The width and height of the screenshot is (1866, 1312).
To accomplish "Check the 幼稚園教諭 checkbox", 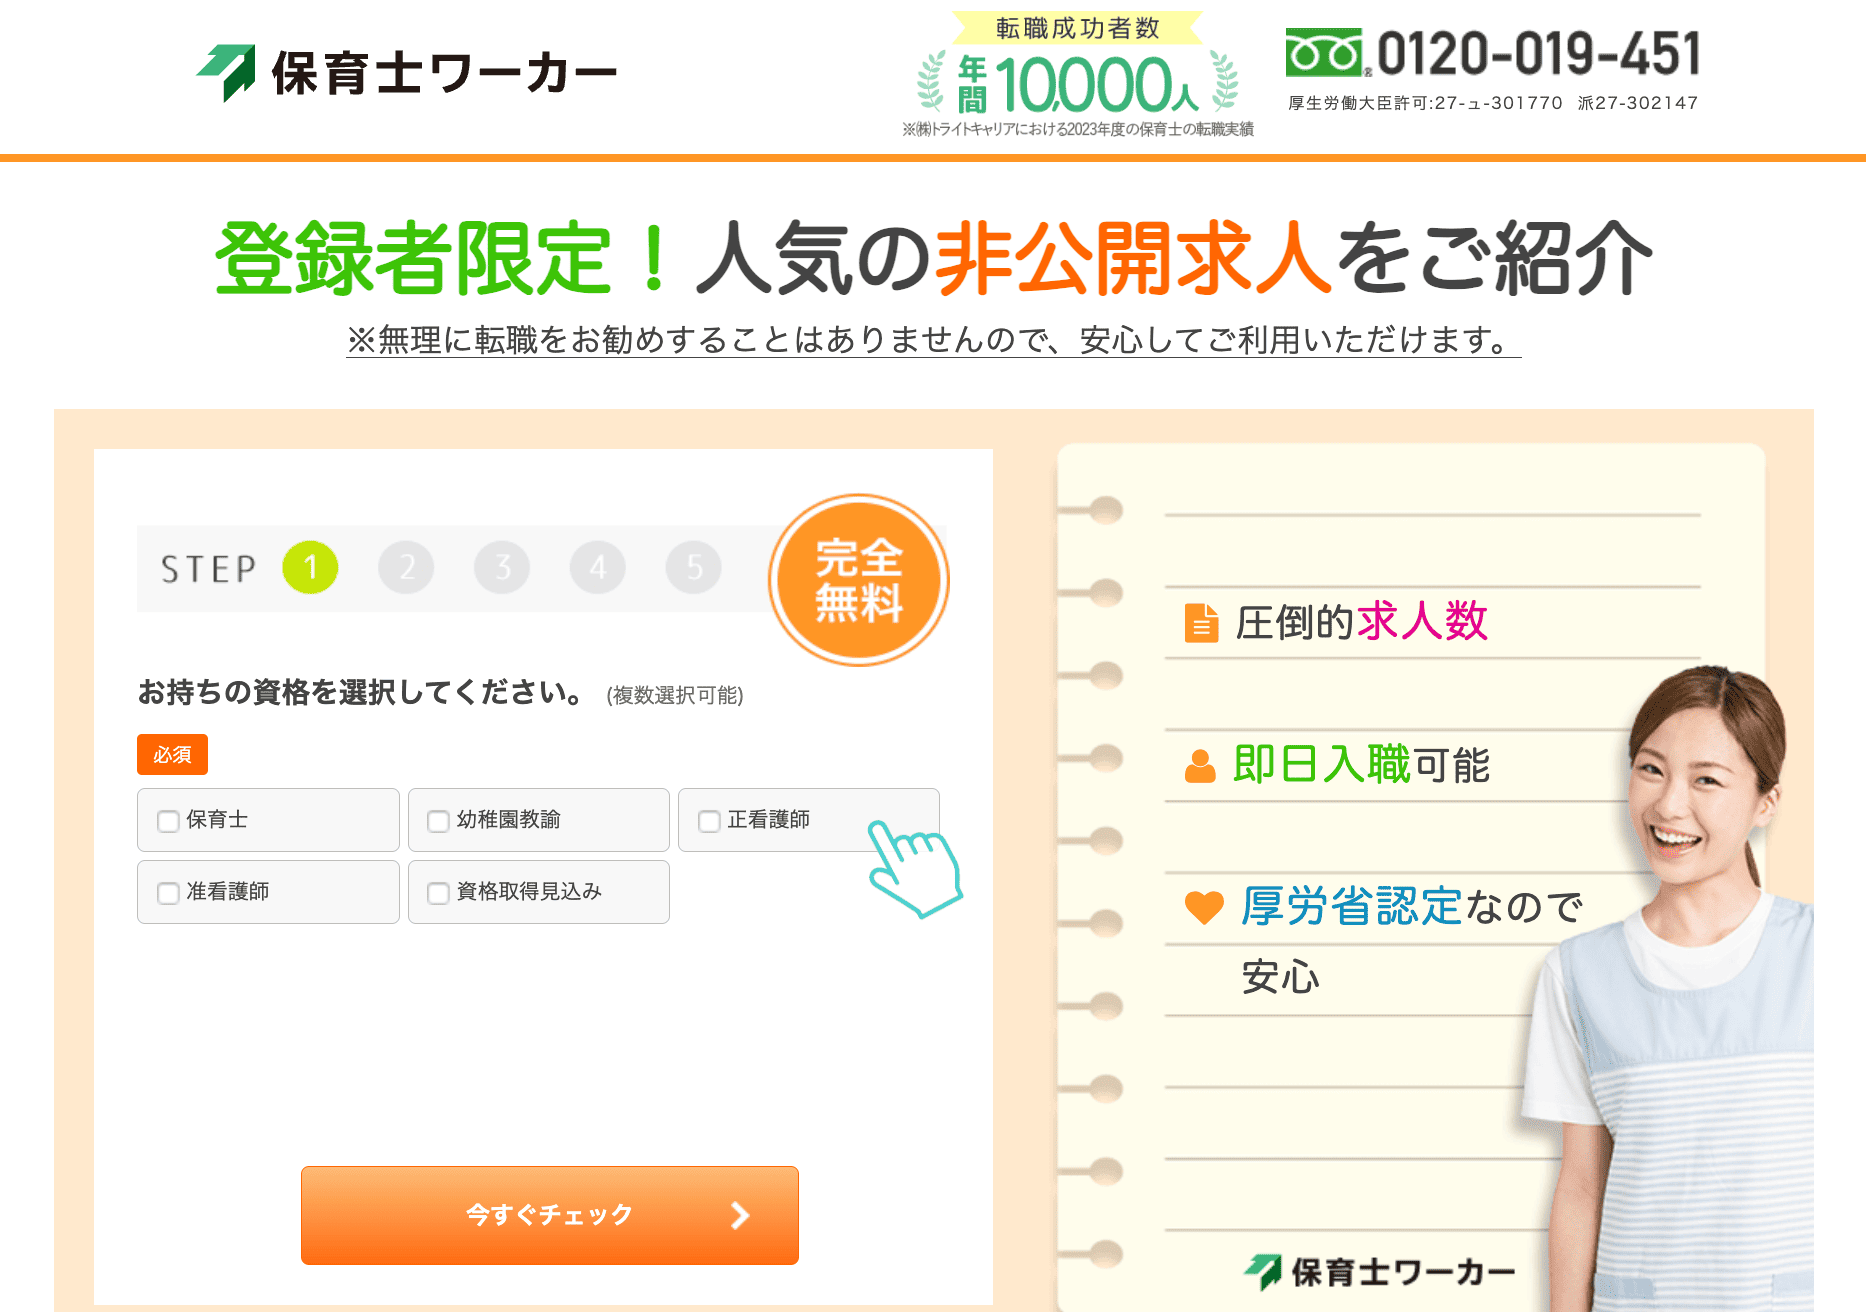I will point(438,821).
